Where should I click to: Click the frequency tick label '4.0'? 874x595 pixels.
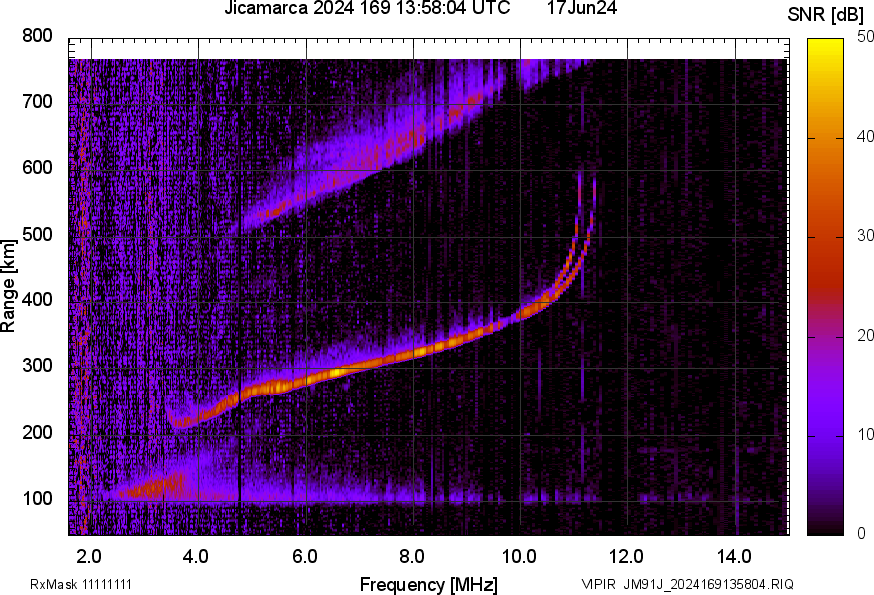(x=196, y=557)
